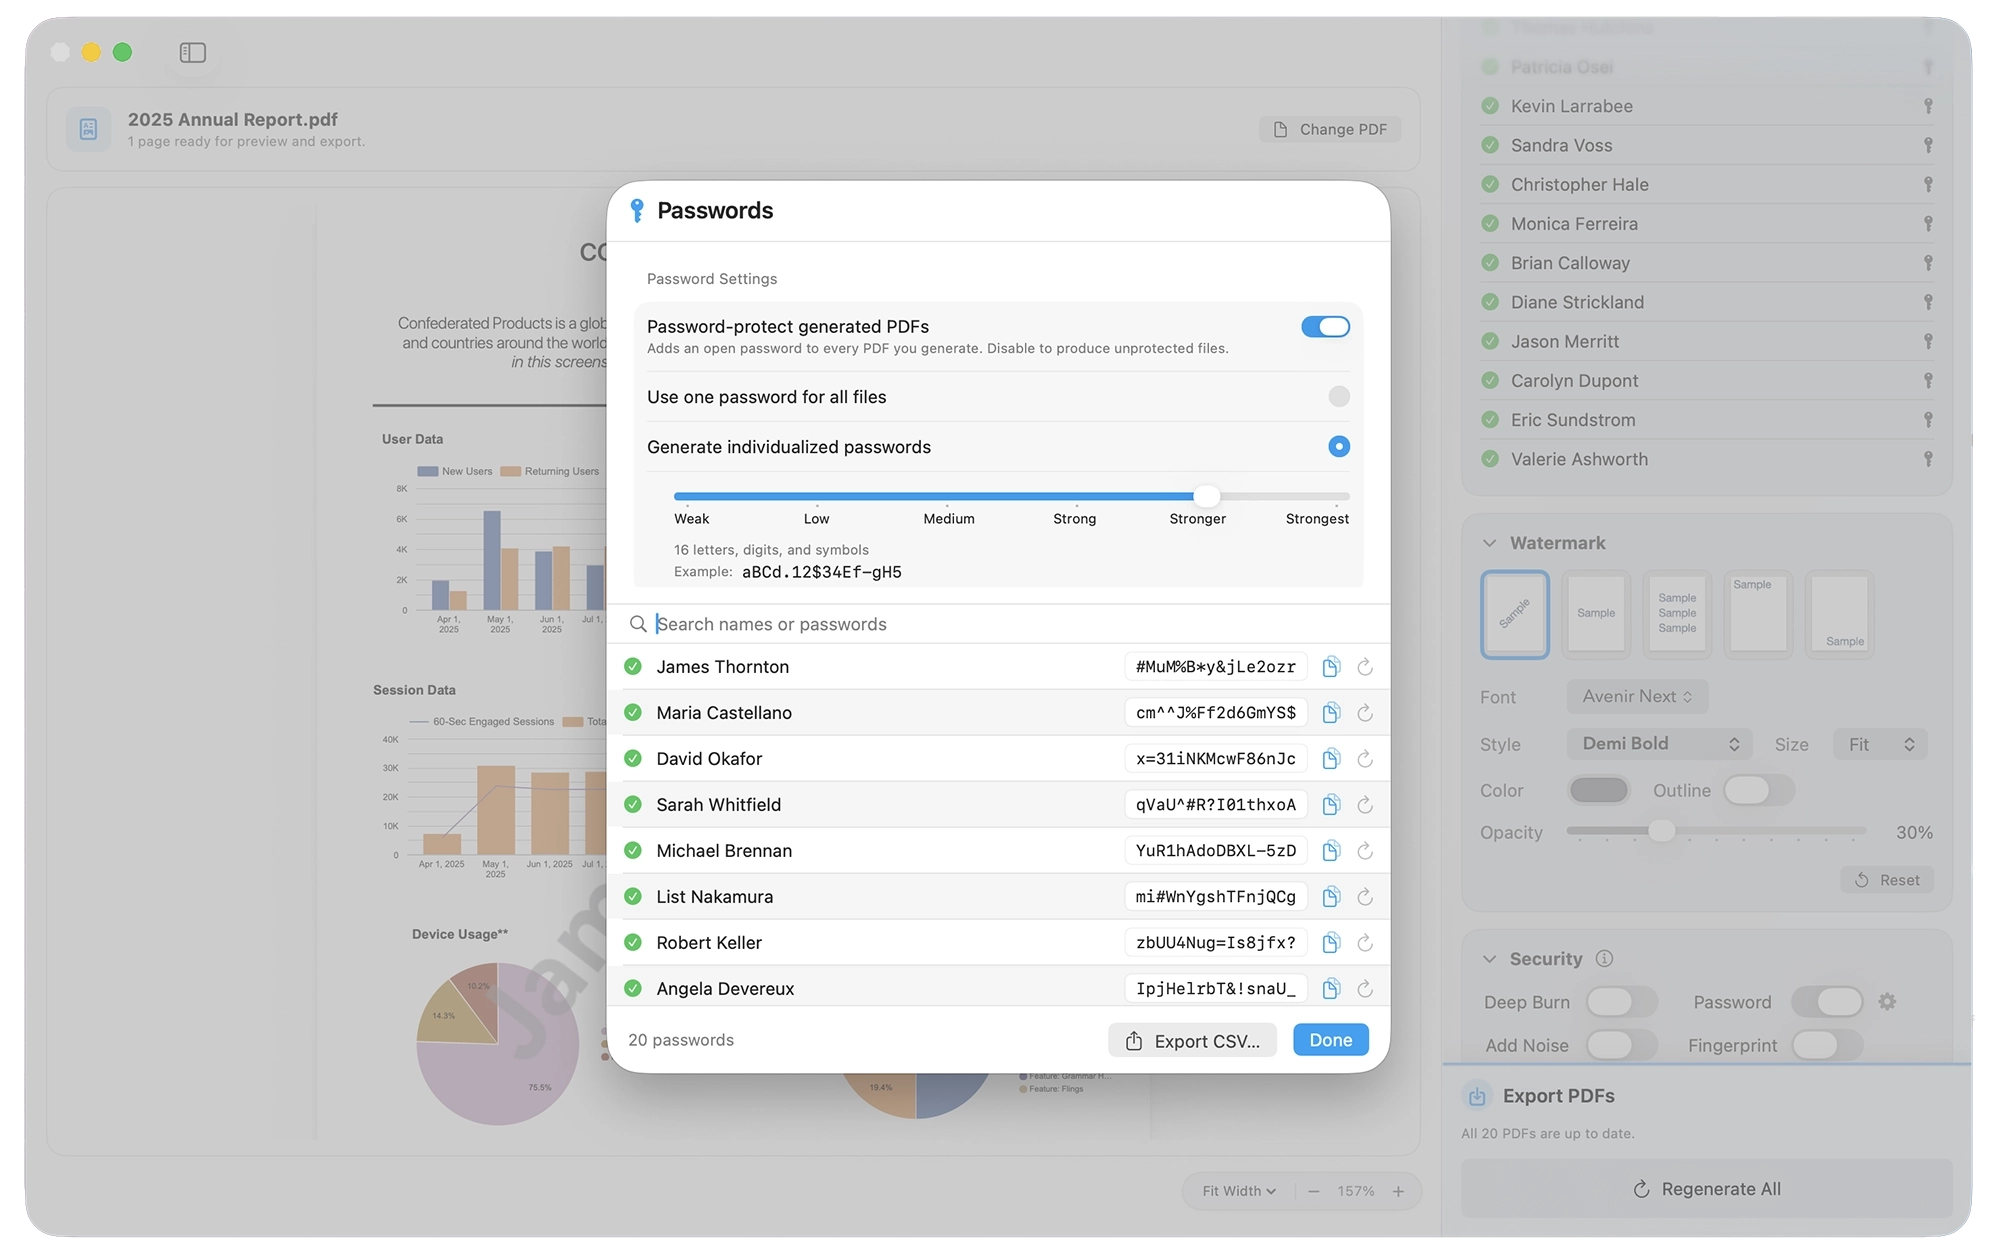
Task: Click the key icon beside Monica Ferreira
Action: (1928, 224)
